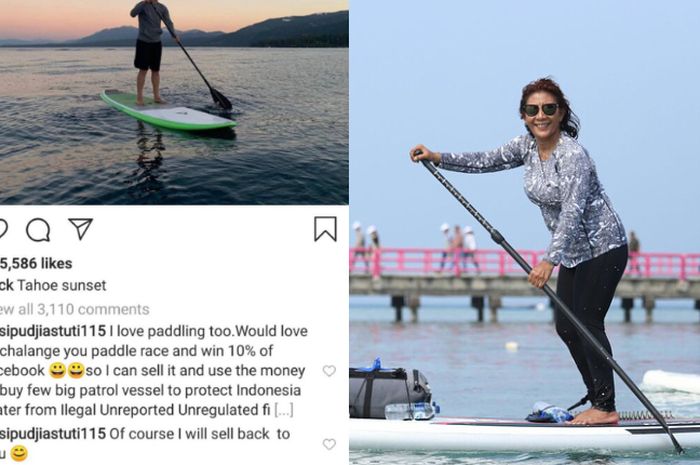
Task: Click the gray duffel bag on the white board
Action: (x=389, y=391)
